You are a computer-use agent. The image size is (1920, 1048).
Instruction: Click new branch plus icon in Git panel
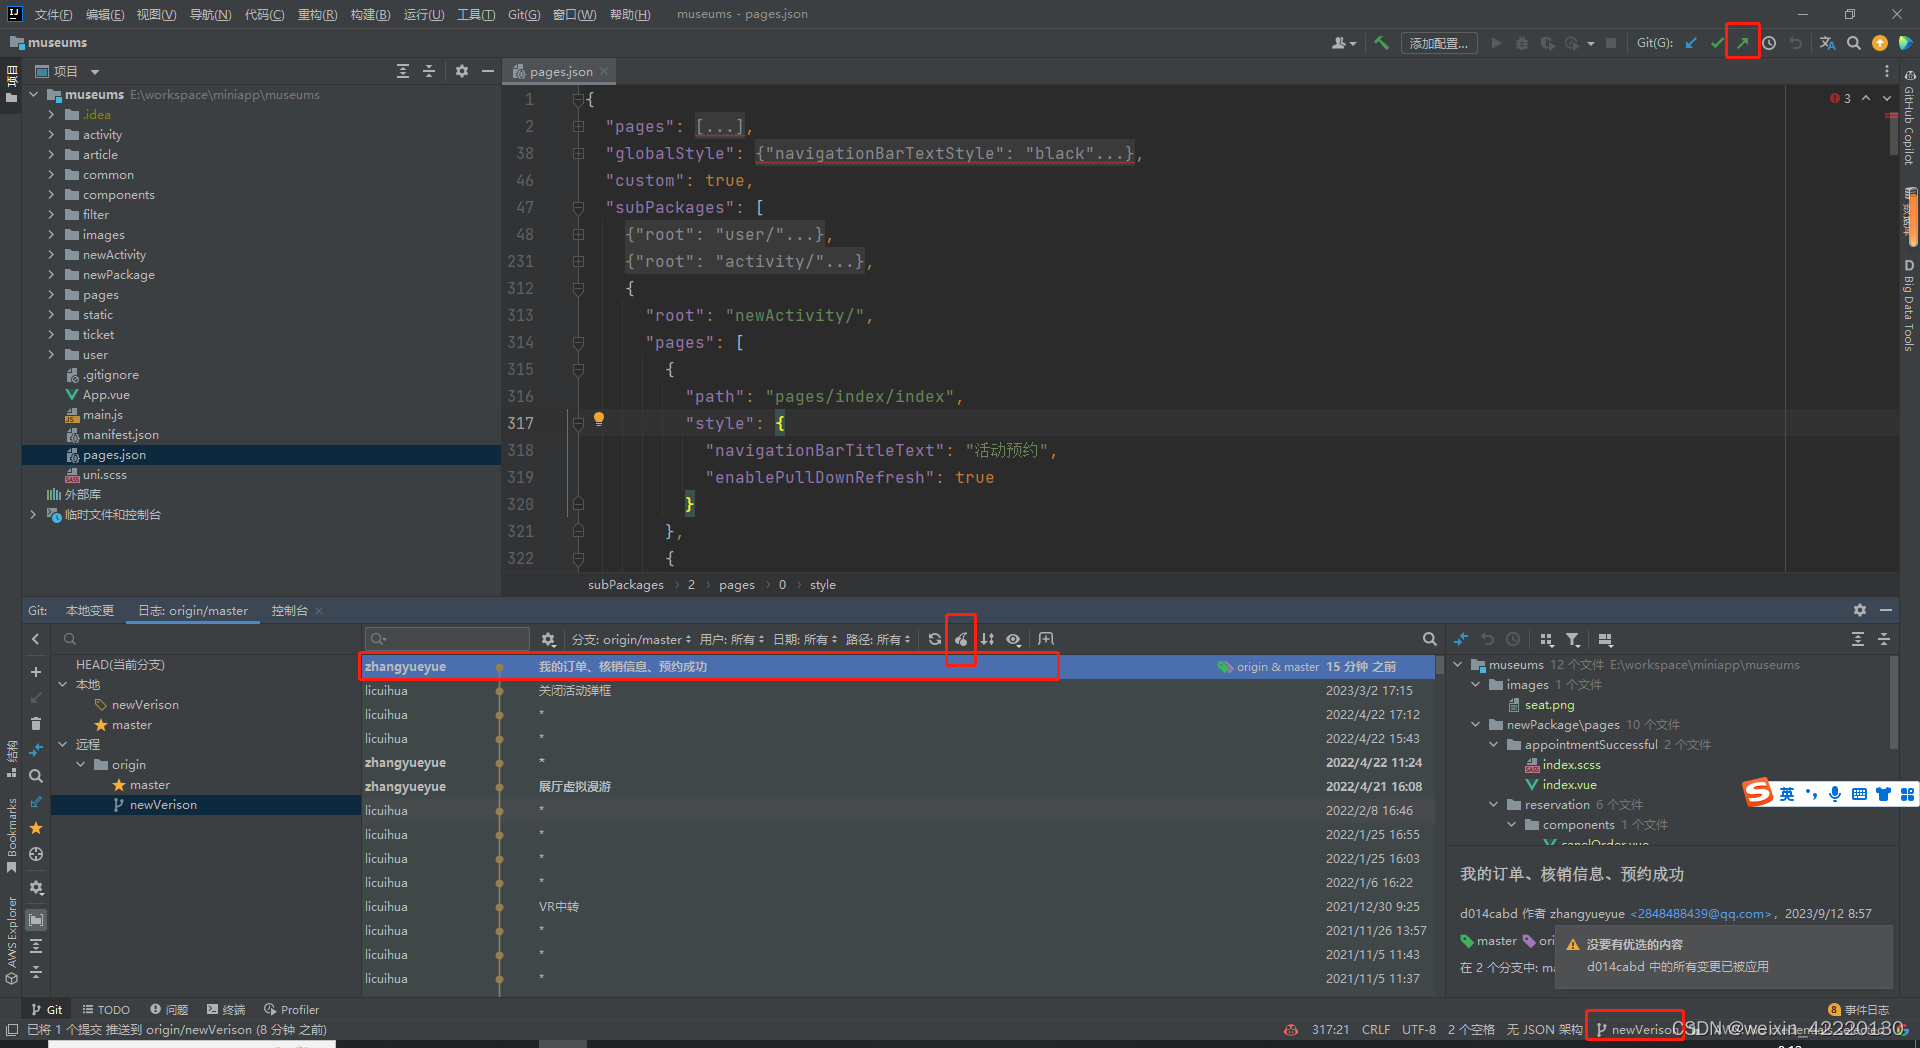(36, 672)
